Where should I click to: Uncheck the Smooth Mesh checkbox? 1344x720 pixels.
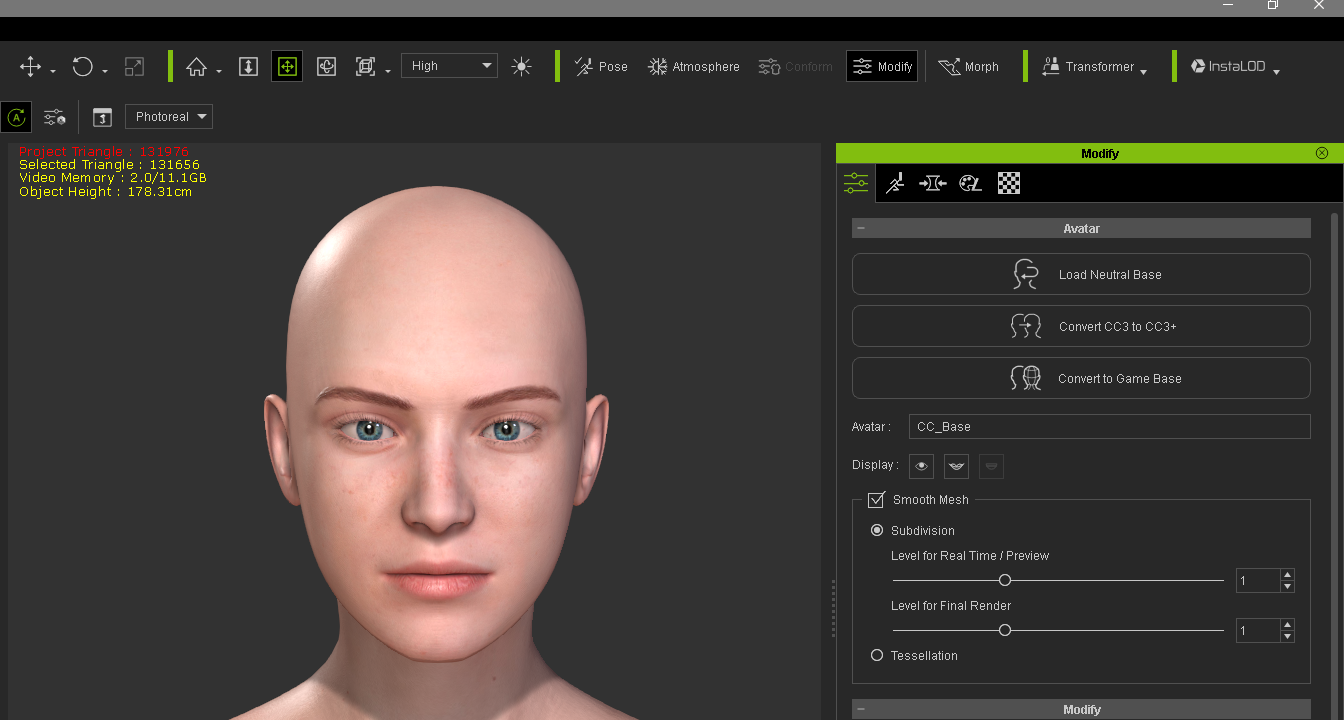(x=876, y=499)
